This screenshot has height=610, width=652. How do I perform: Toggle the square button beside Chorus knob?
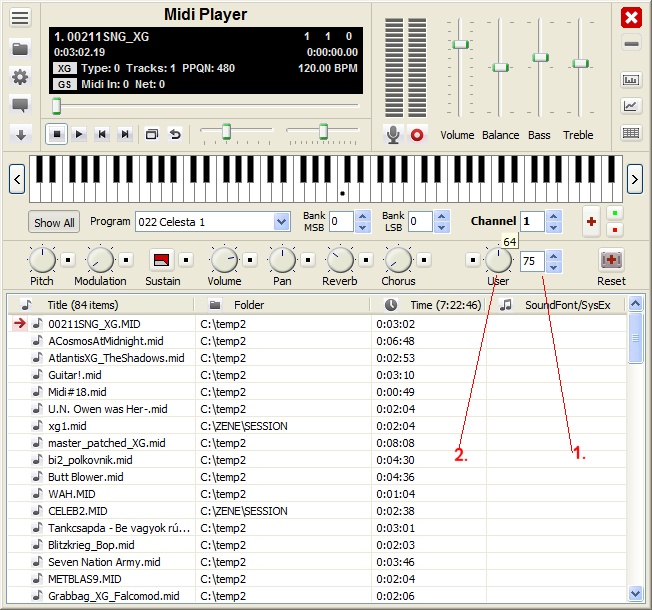tap(424, 260)
